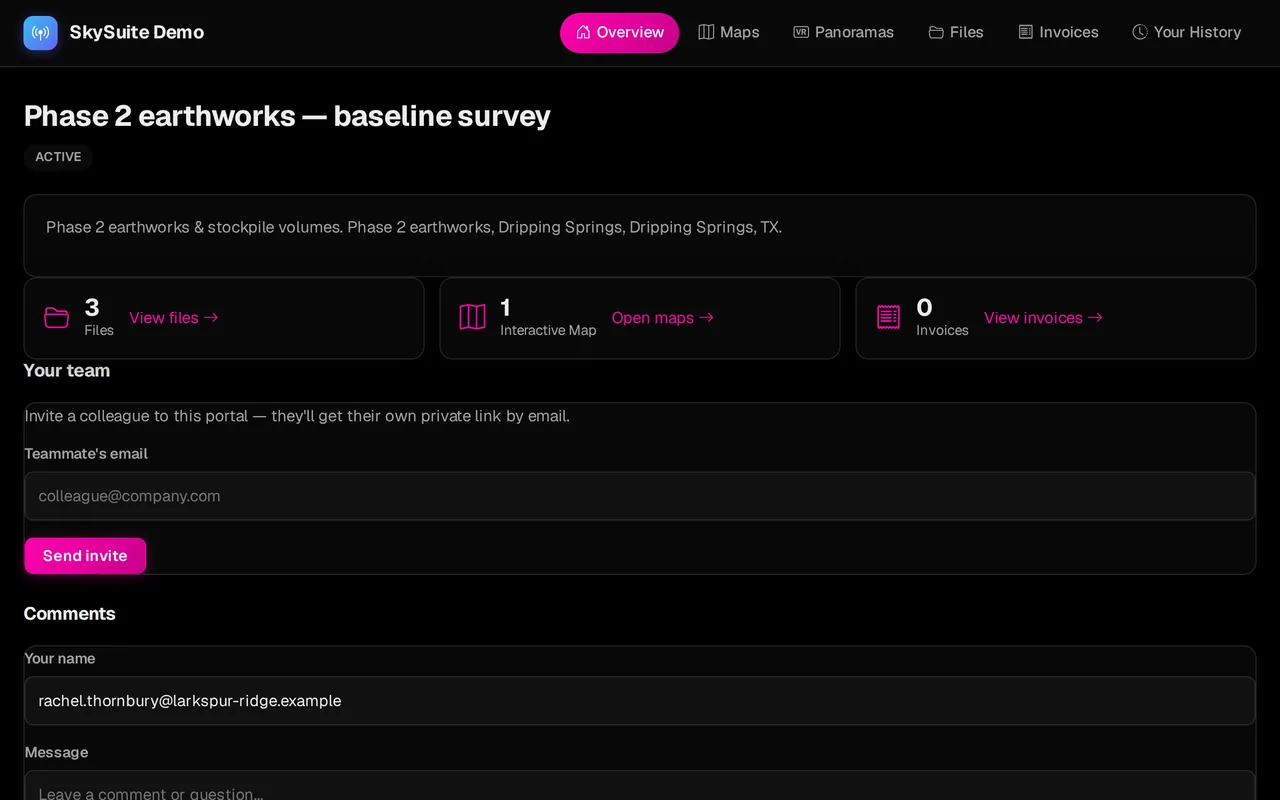Viewport: 1280px width, 800px height.
Task: Follow the View invoices link
Action: pyautogui.click(x=1044, y=318)
